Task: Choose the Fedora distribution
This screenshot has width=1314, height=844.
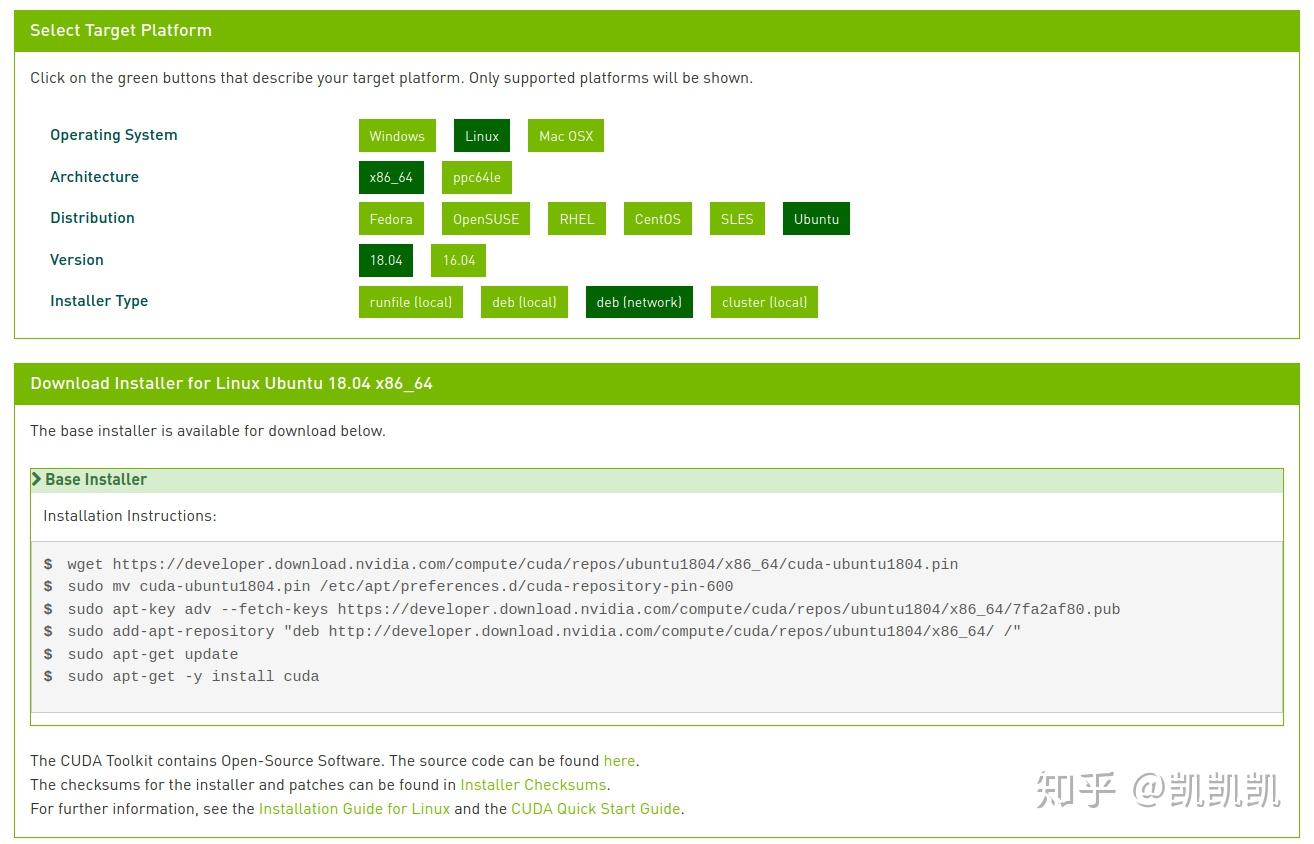Action: 391,219
